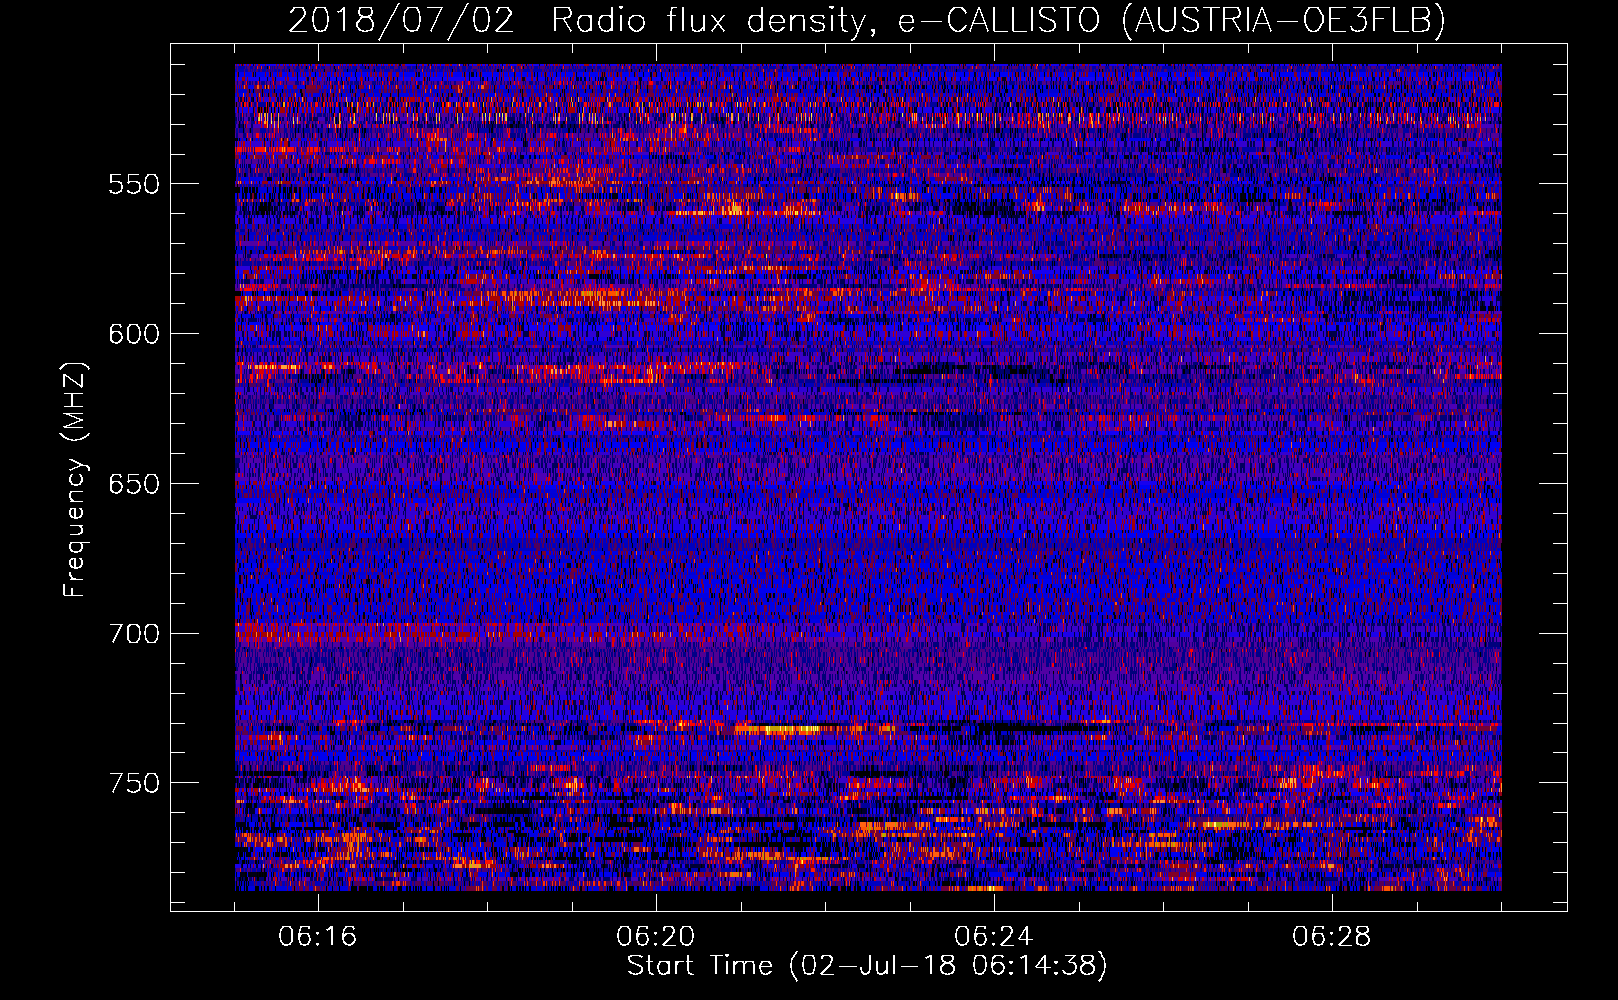Click the 06:24 time tick label
The image size is (1618, 1000).
pyautogui.click(x=994, y=937)
